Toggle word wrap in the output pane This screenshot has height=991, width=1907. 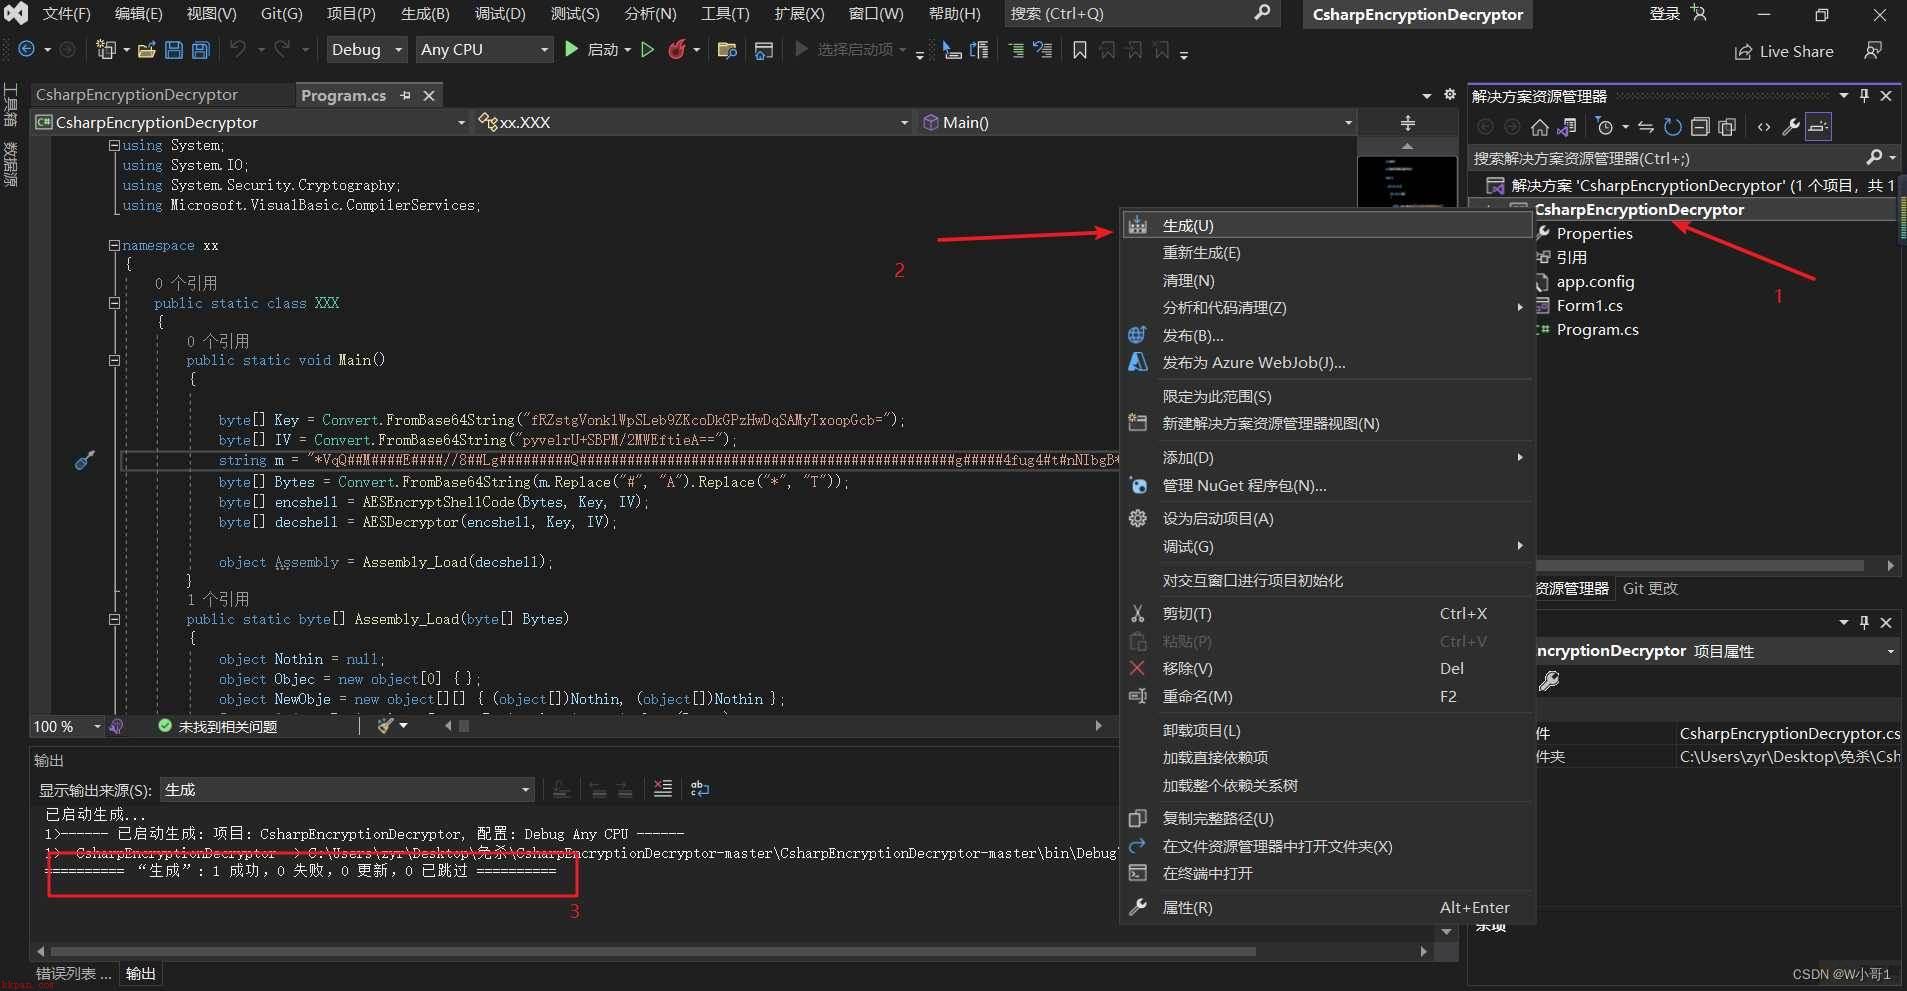point(700,789)
